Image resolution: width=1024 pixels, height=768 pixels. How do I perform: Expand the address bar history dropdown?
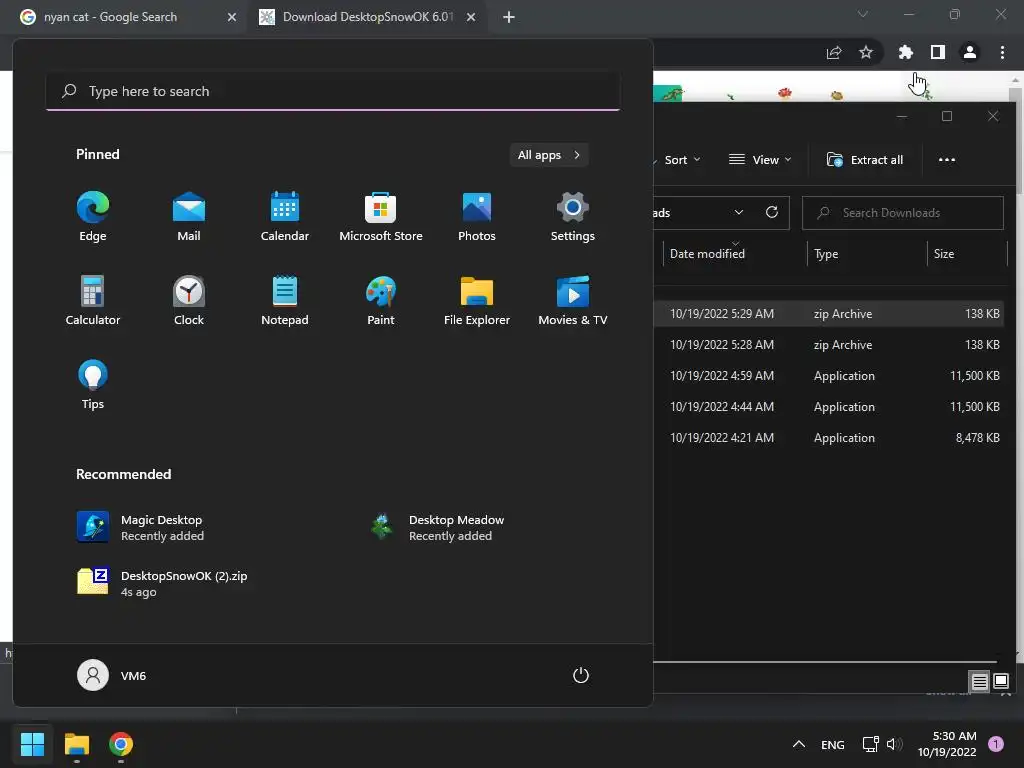point(739,213)
